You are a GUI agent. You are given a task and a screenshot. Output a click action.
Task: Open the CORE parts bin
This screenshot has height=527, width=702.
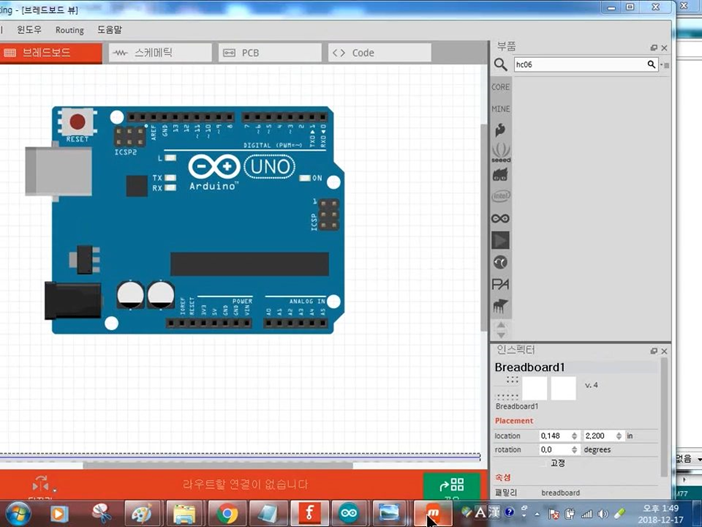501,87
